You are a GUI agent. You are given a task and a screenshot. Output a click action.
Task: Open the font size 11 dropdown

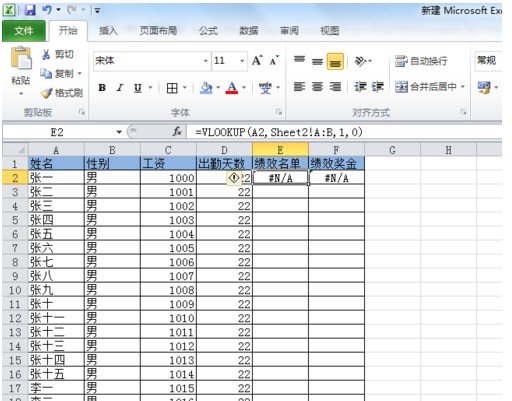pyautogui.click(x=242, y=61)
